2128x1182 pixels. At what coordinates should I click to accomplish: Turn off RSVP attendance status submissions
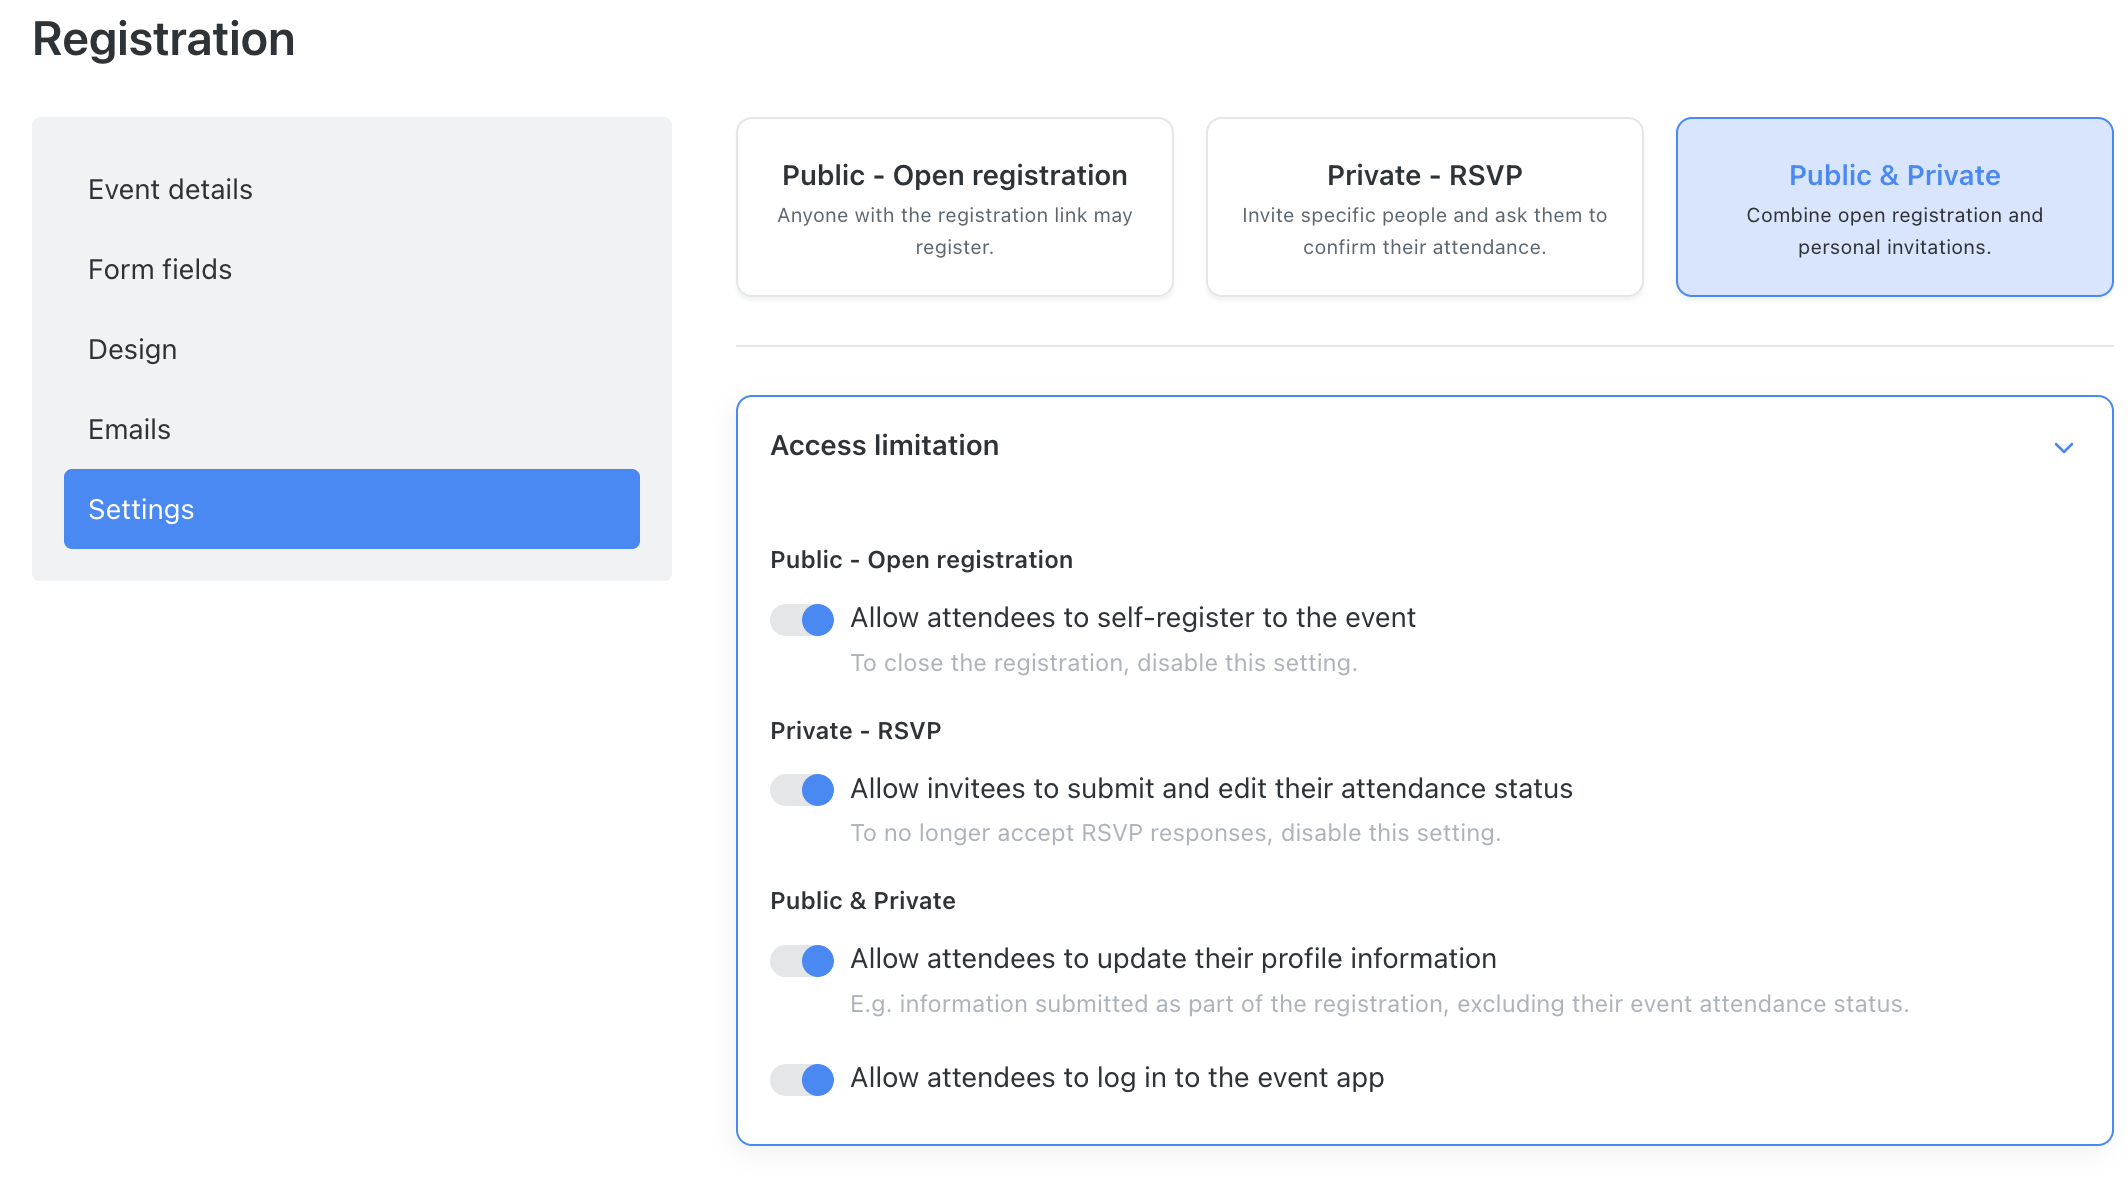point(801,789)
